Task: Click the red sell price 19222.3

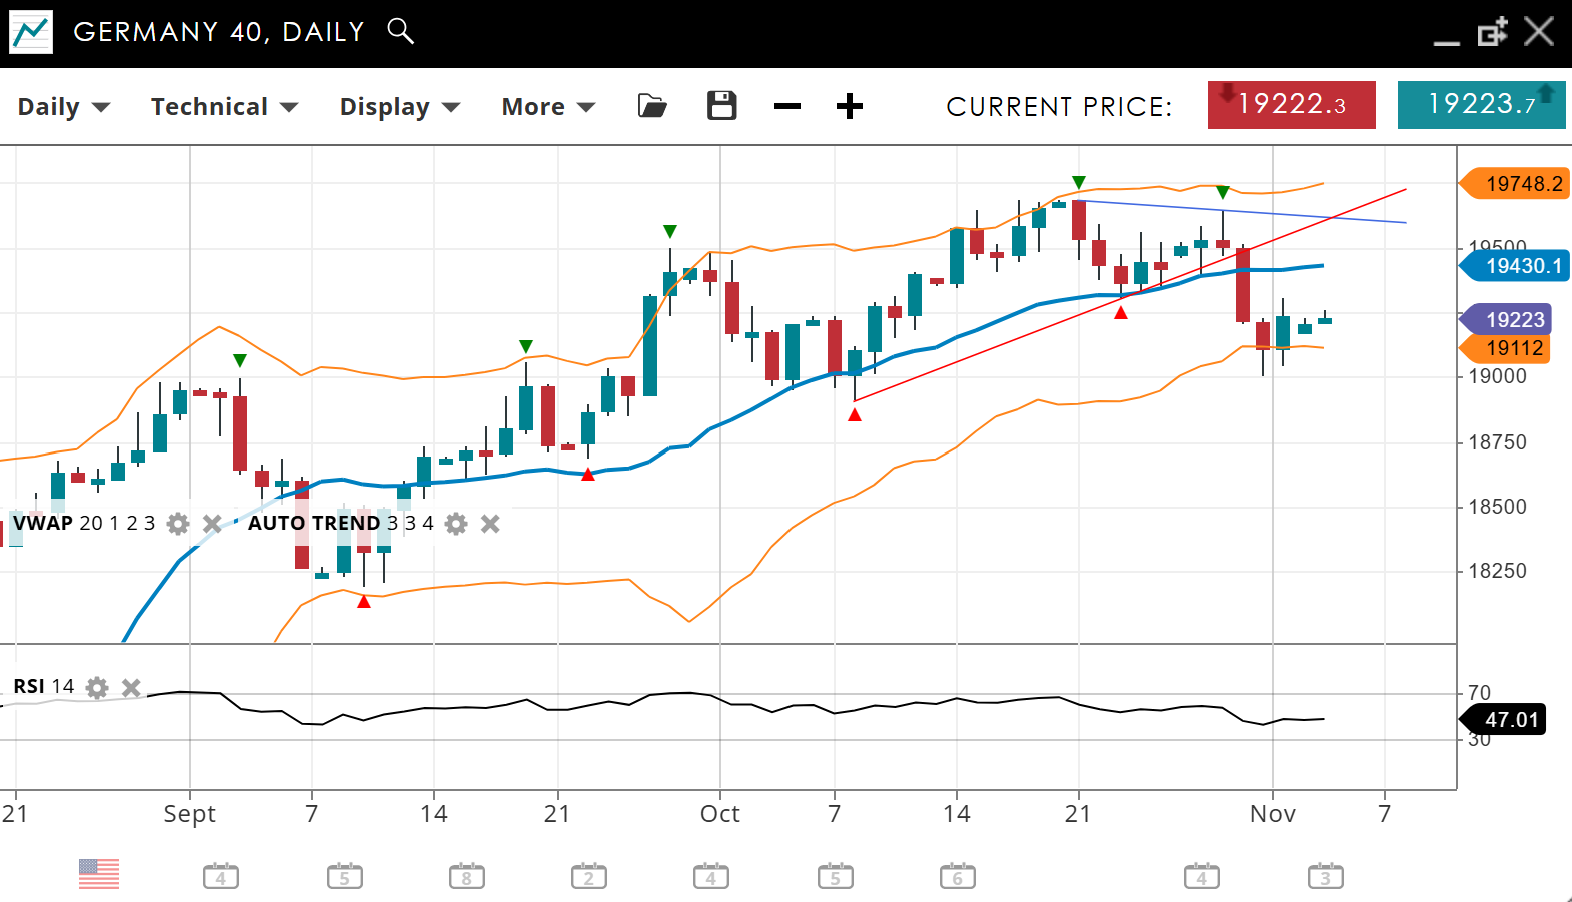Action: coord(1291,105)
